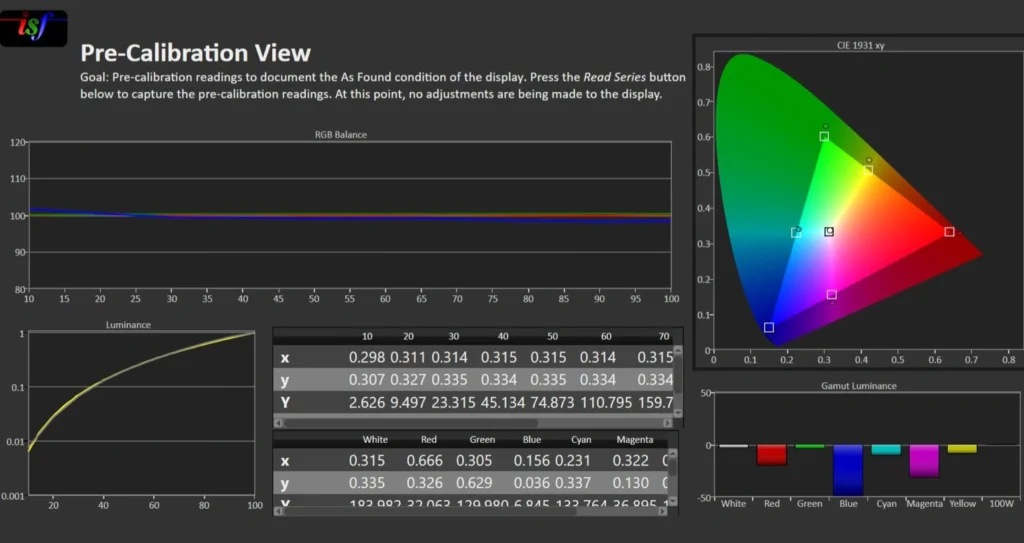Click the Red bar in Gamut Luminance
The height and width of the screenshot is (543, 1024).
coord(771,455)
